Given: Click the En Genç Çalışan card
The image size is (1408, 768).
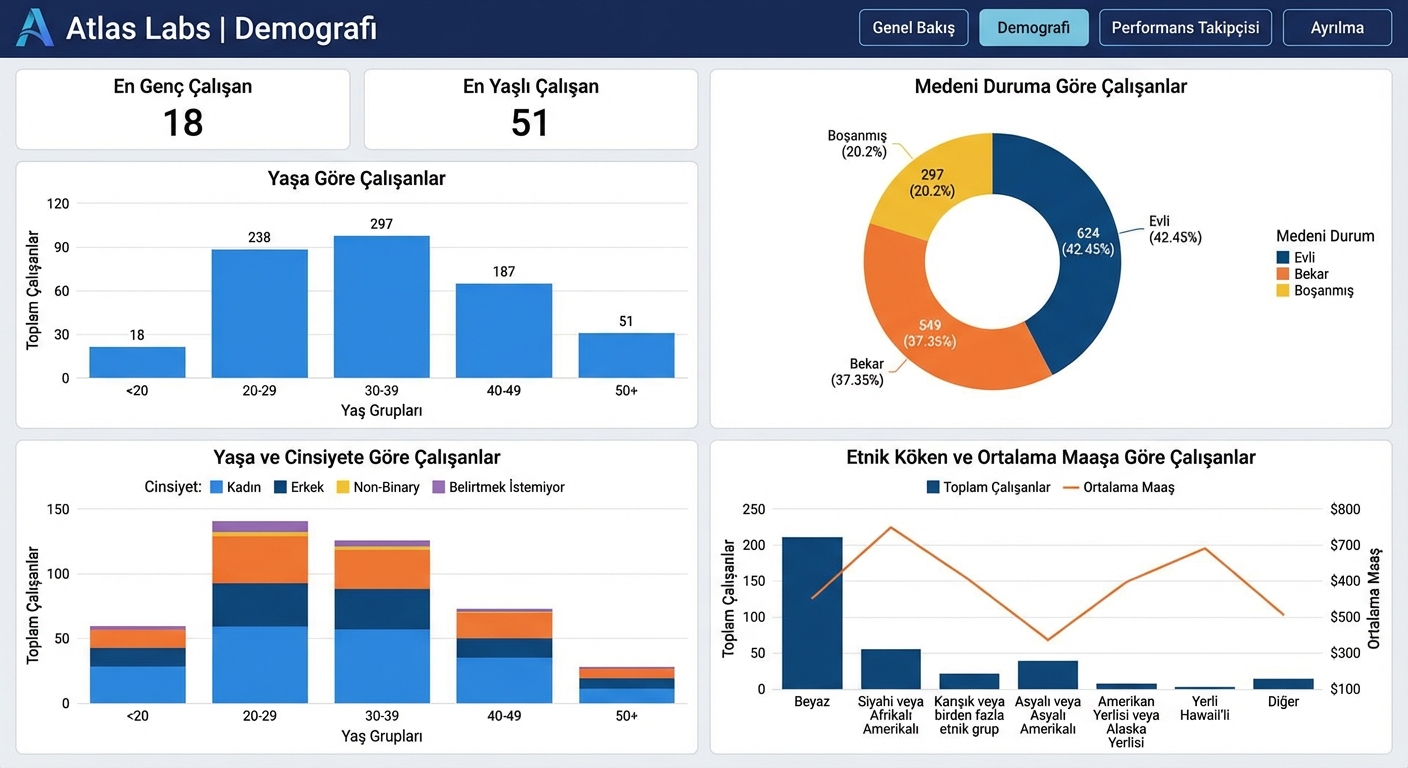Looking at the screenshot, I should click(x=183, y=109).
